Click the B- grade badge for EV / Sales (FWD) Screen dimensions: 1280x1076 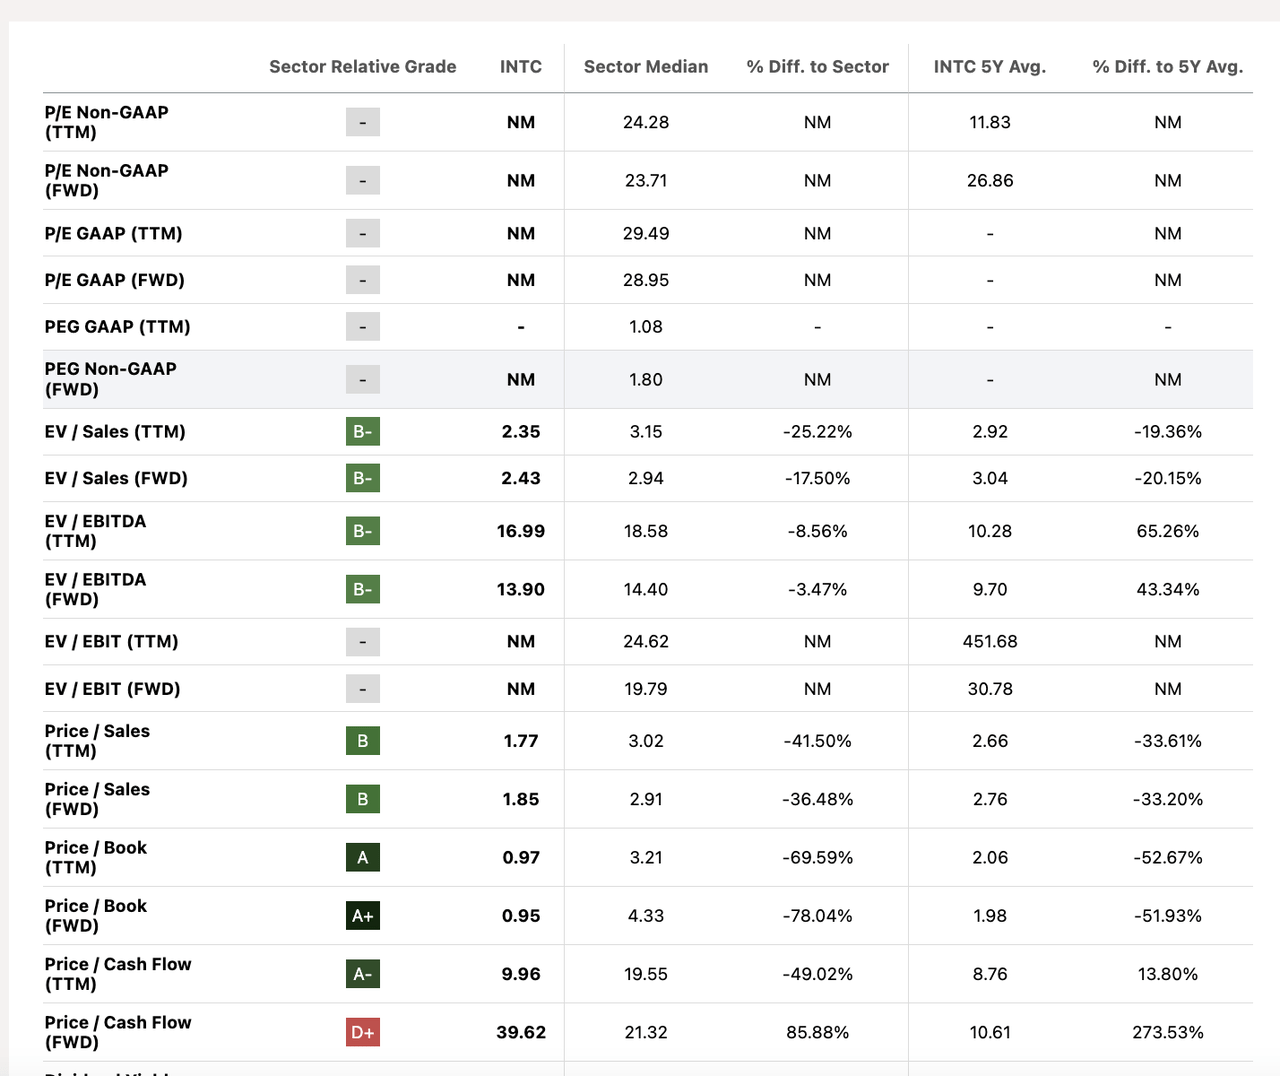click(x=362, y=478)
